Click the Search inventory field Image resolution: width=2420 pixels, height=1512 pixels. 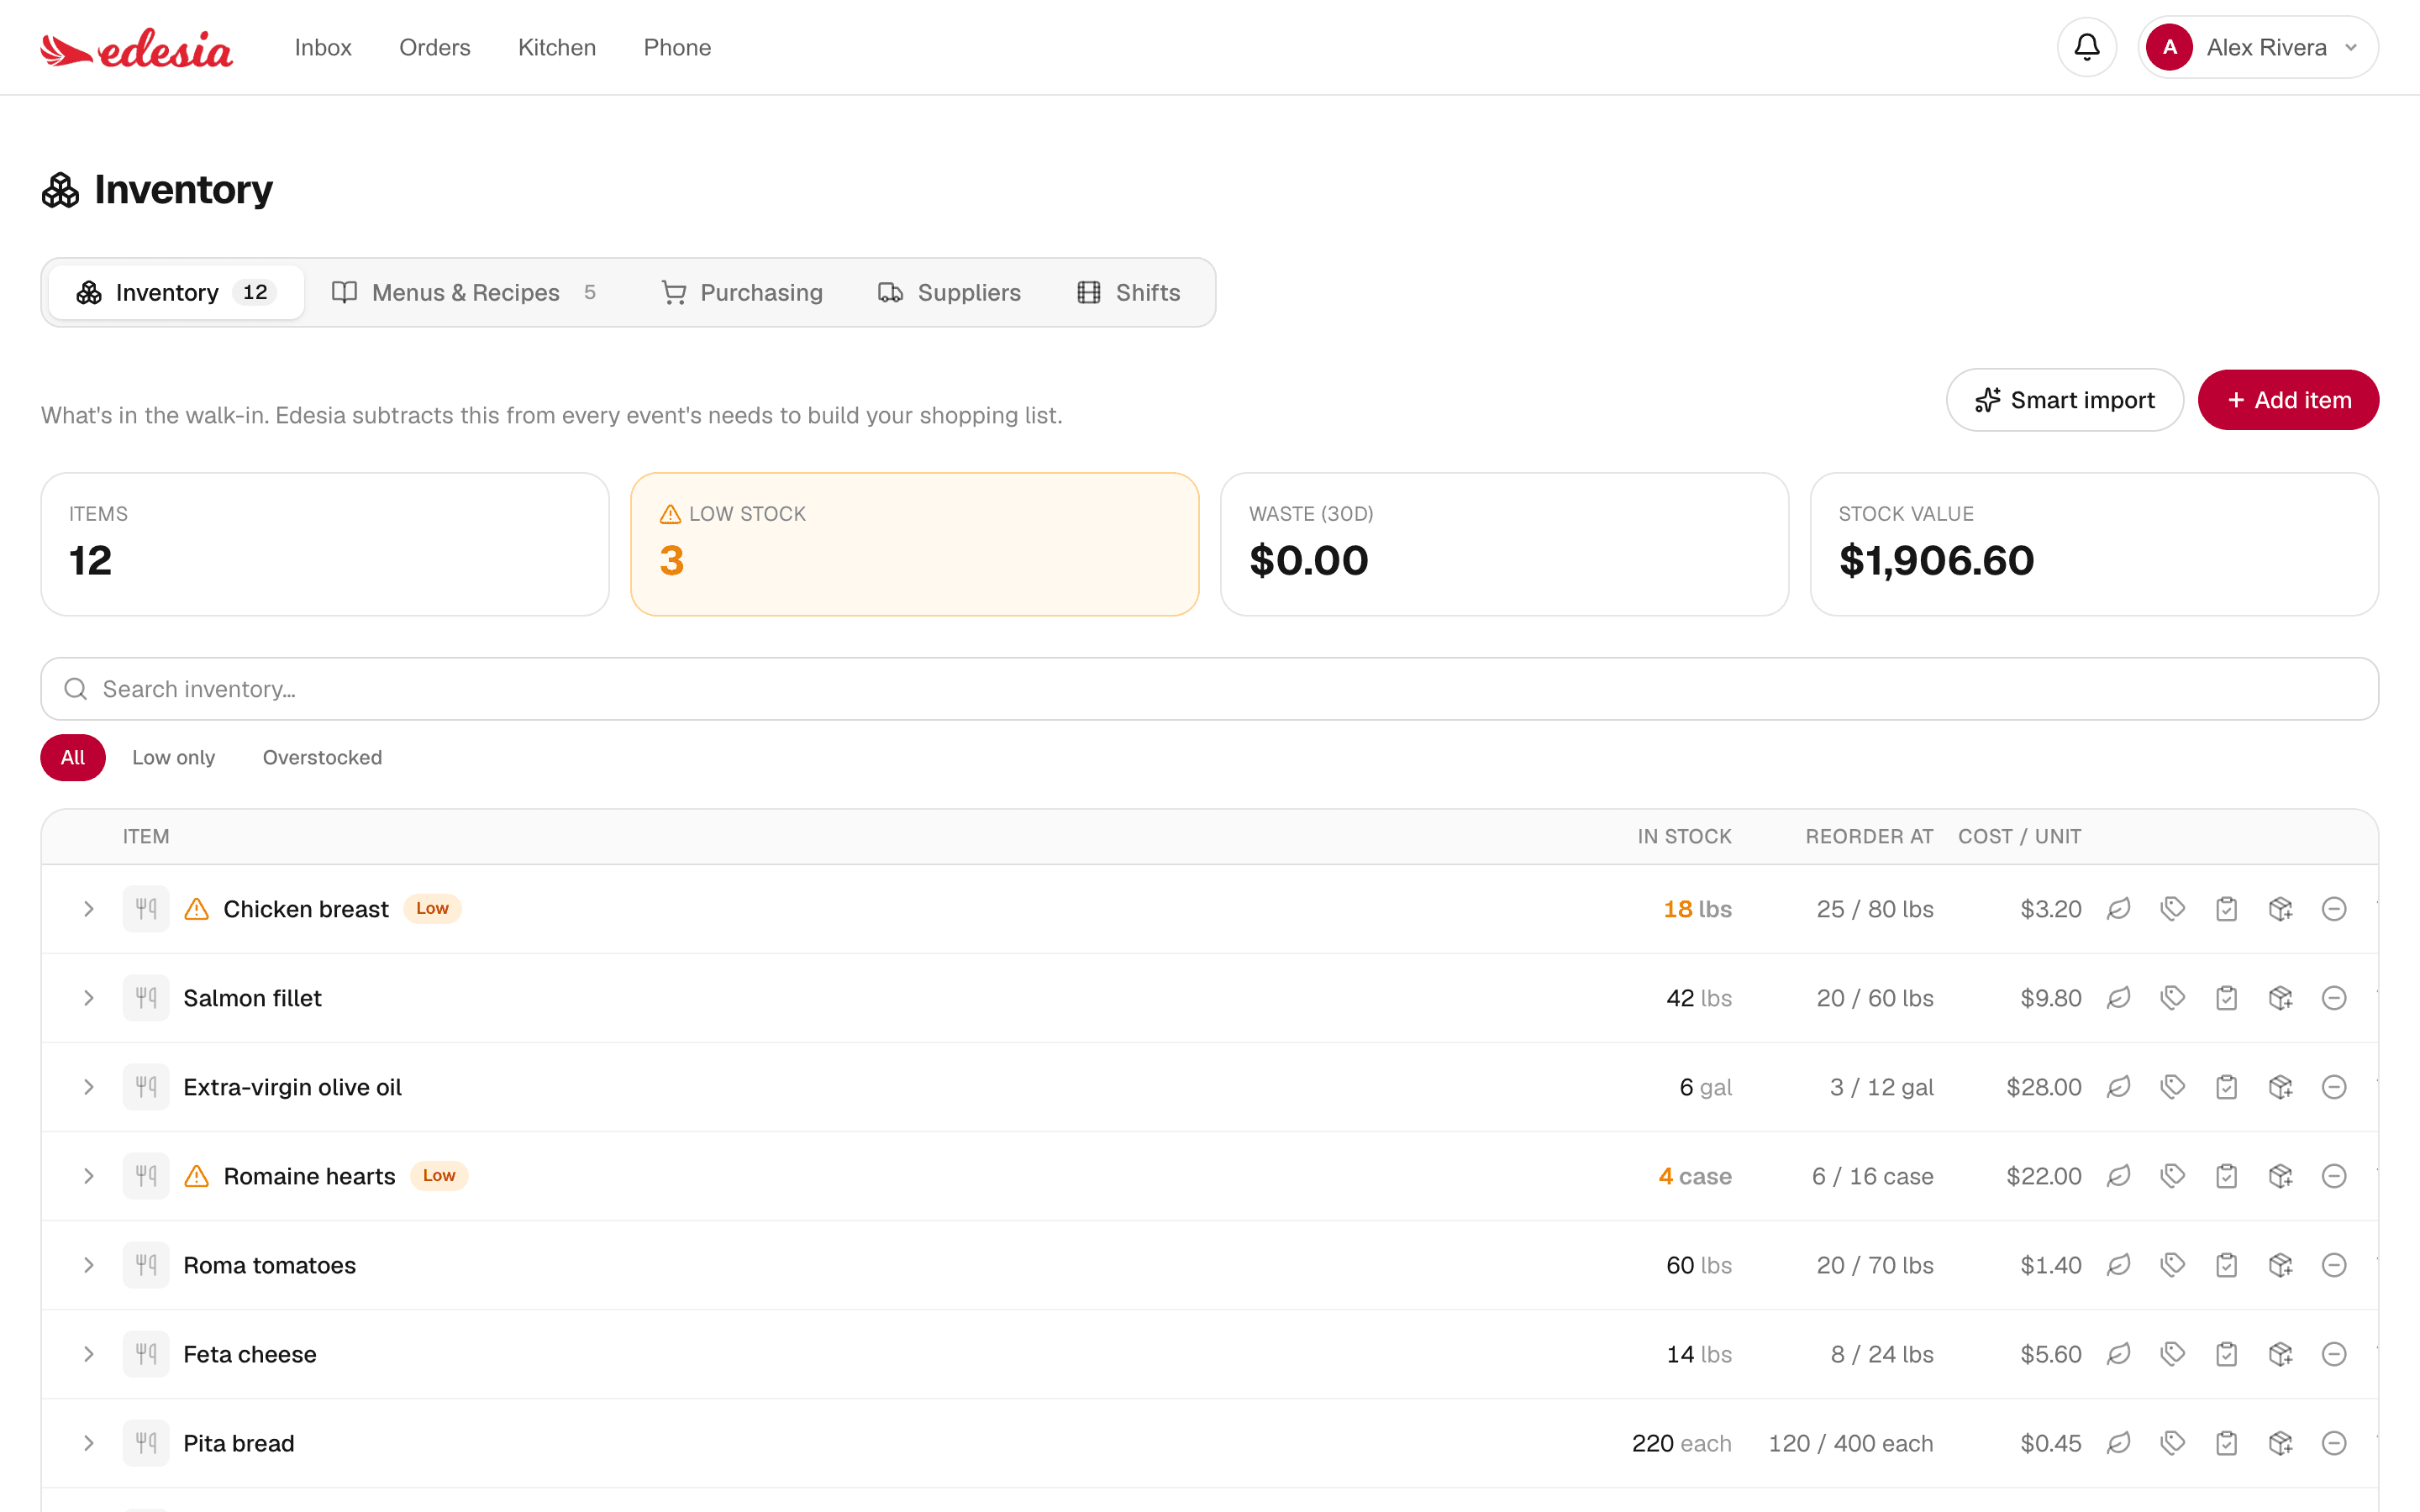point(1209,689)
